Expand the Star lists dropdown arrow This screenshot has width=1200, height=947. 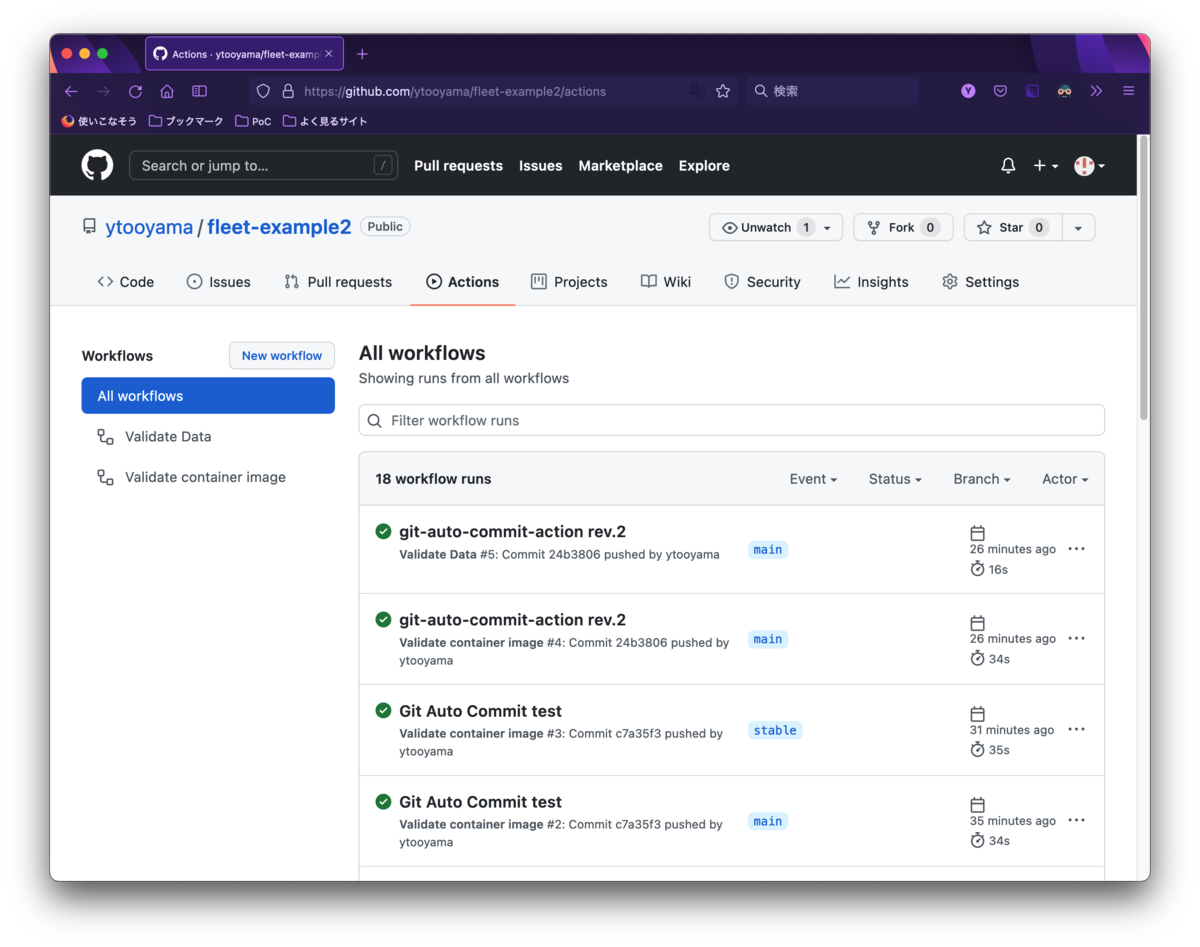1078,228
